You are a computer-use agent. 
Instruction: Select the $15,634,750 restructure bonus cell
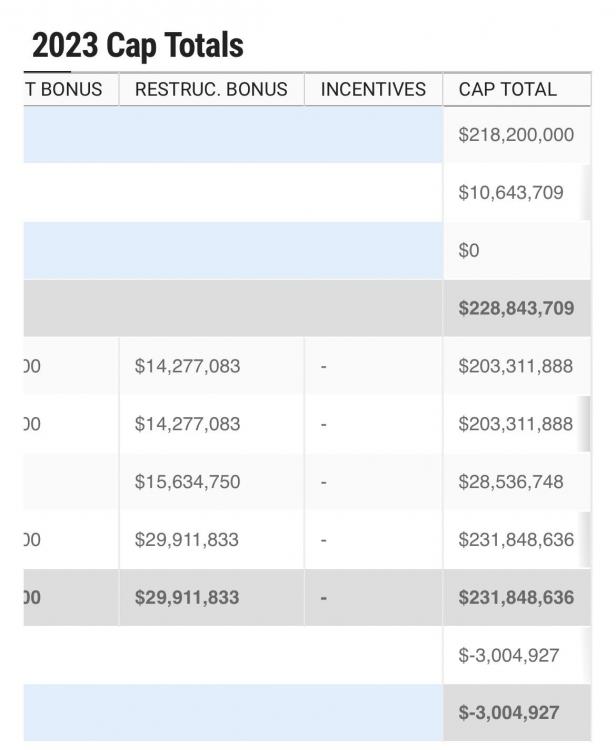(x=187, y=482)
